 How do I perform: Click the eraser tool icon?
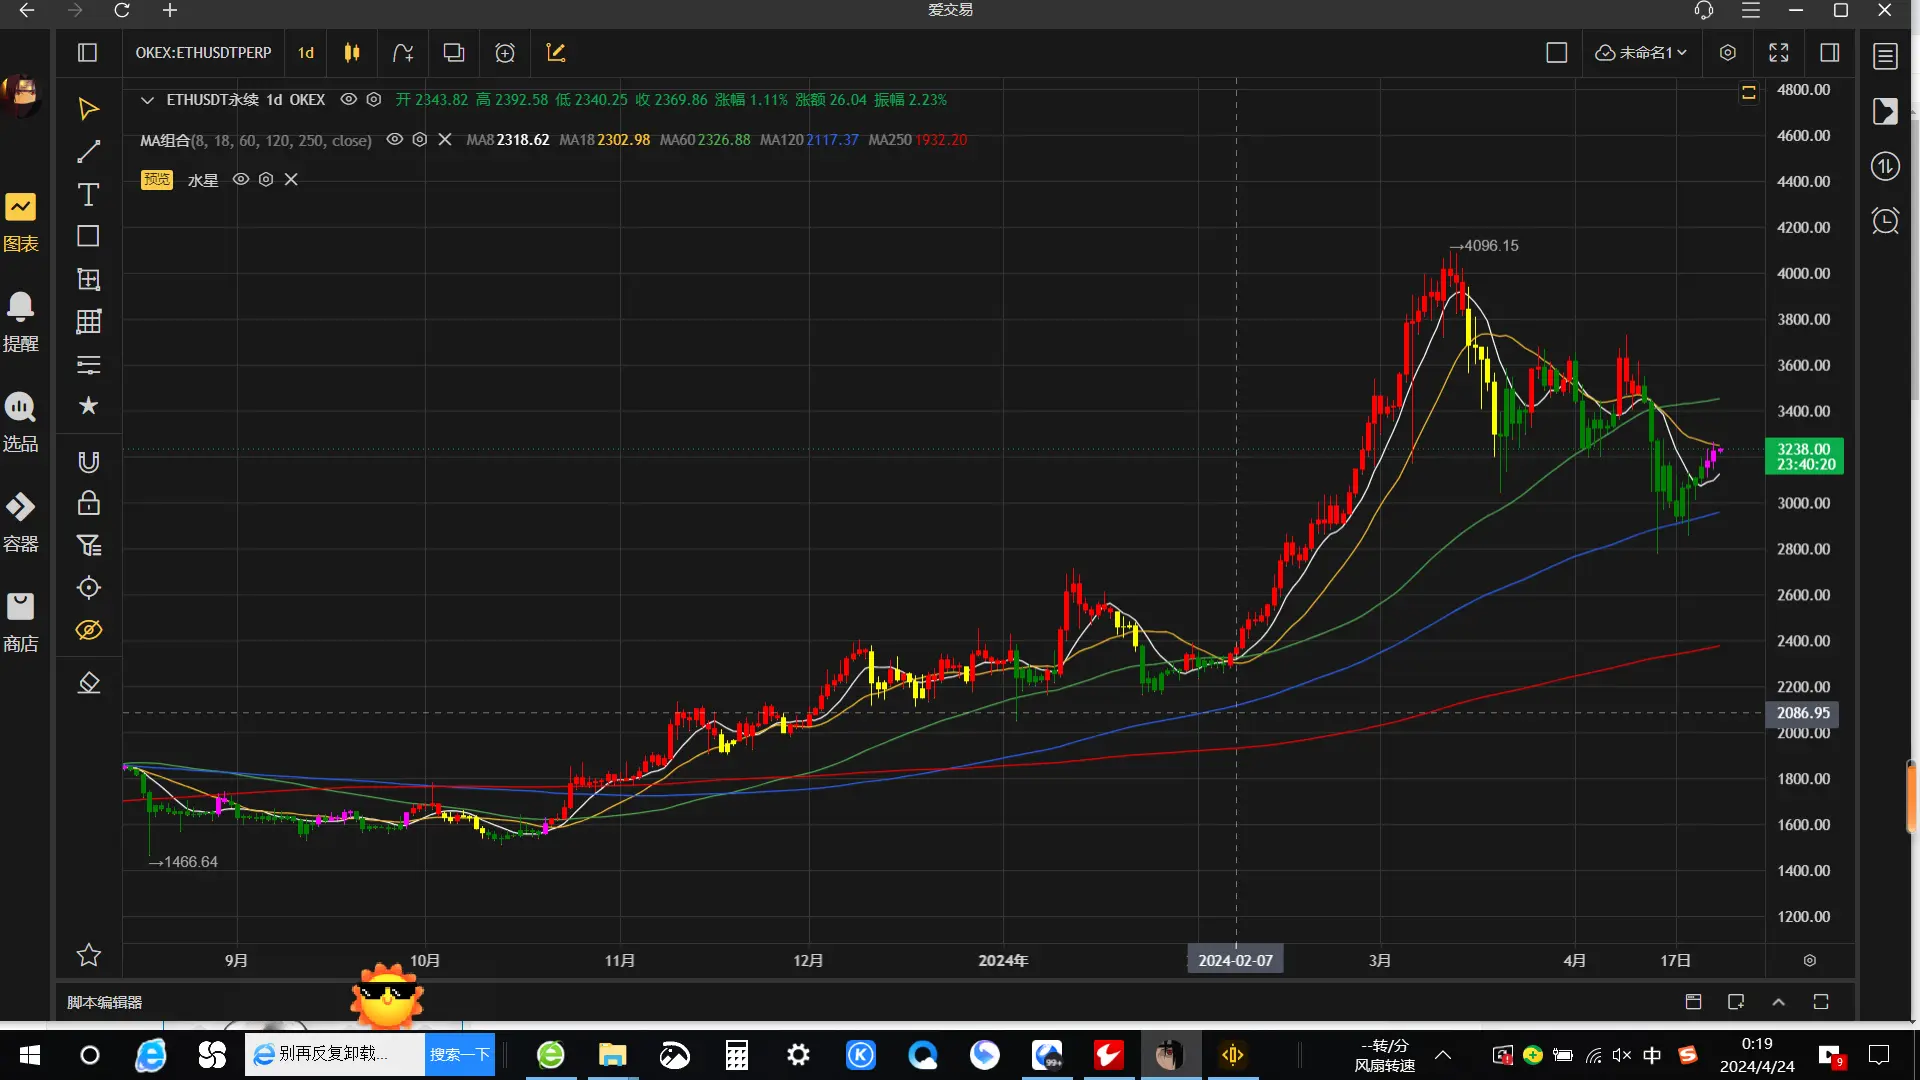88,683
